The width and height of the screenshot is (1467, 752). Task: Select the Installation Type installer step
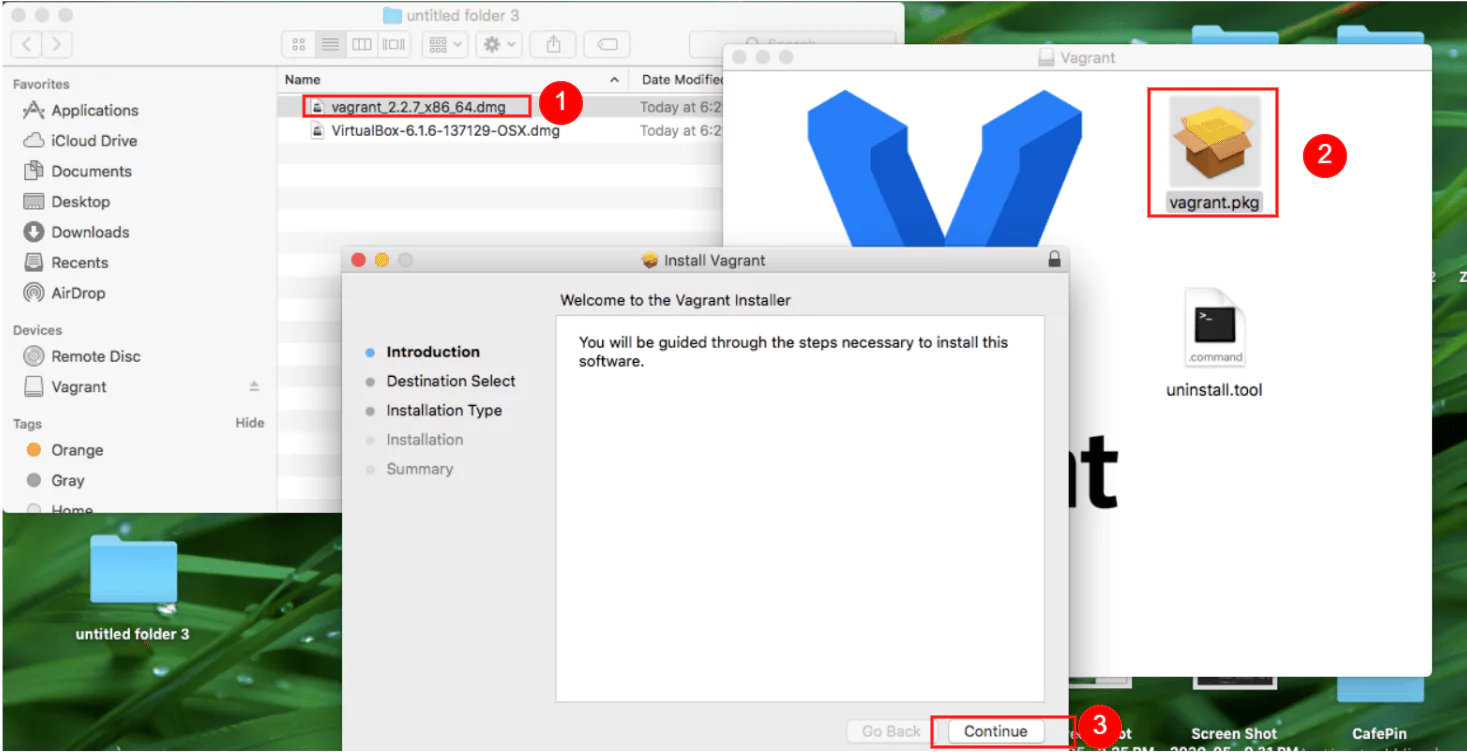444,411
